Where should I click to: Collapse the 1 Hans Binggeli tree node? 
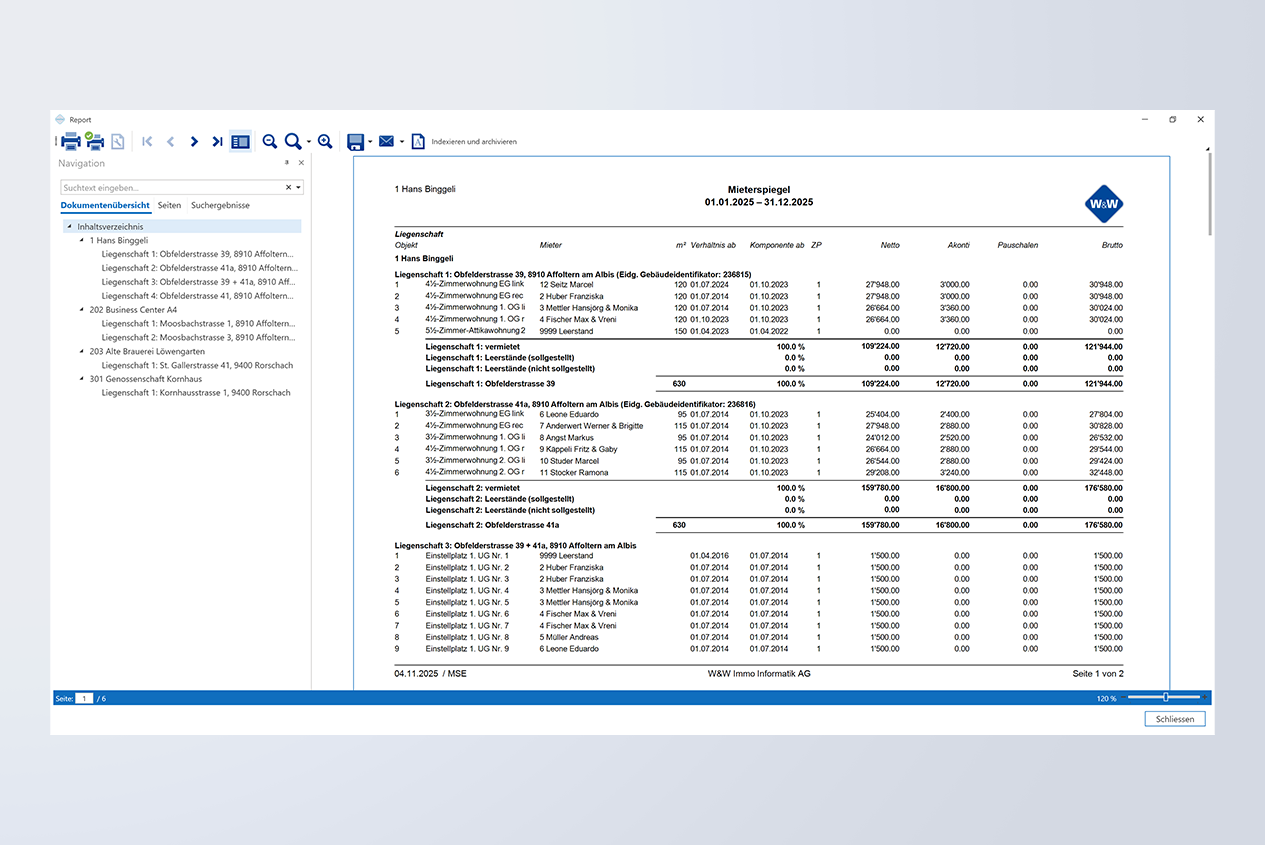coord(81,241)
